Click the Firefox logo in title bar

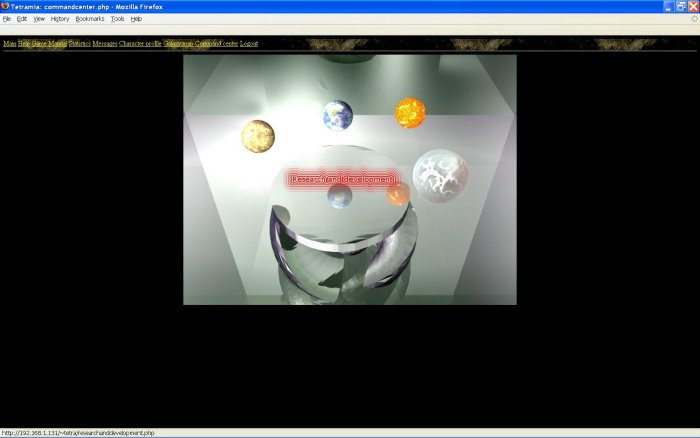(6, 6)
